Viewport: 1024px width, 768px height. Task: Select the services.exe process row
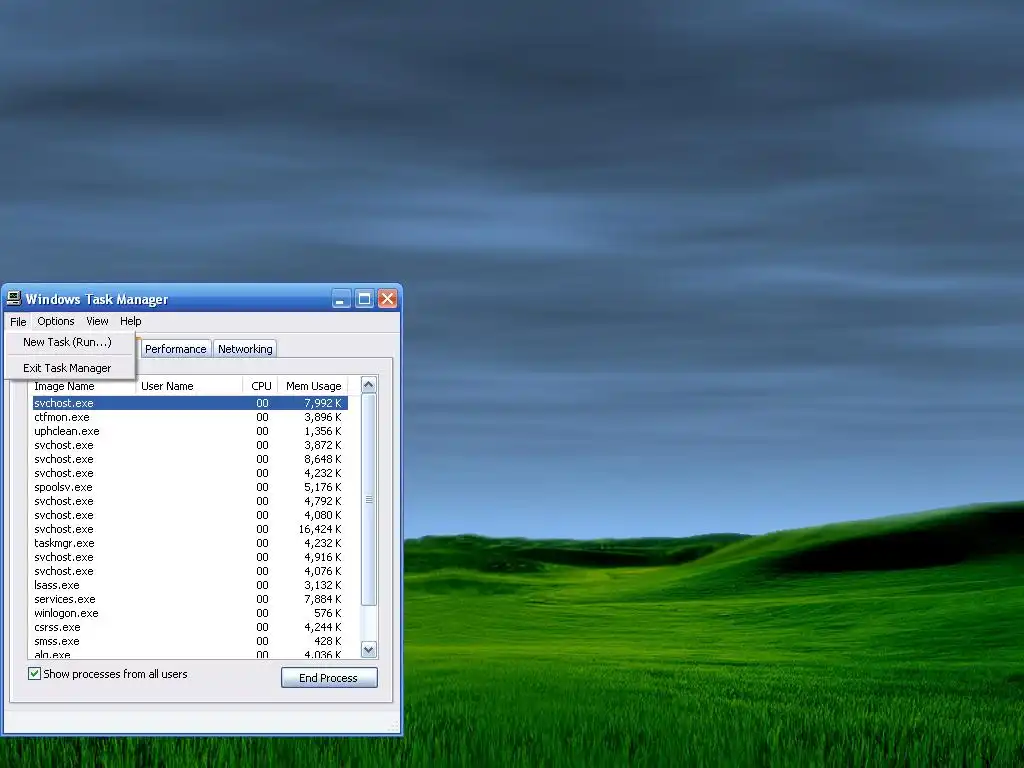[x=190, y=600]
